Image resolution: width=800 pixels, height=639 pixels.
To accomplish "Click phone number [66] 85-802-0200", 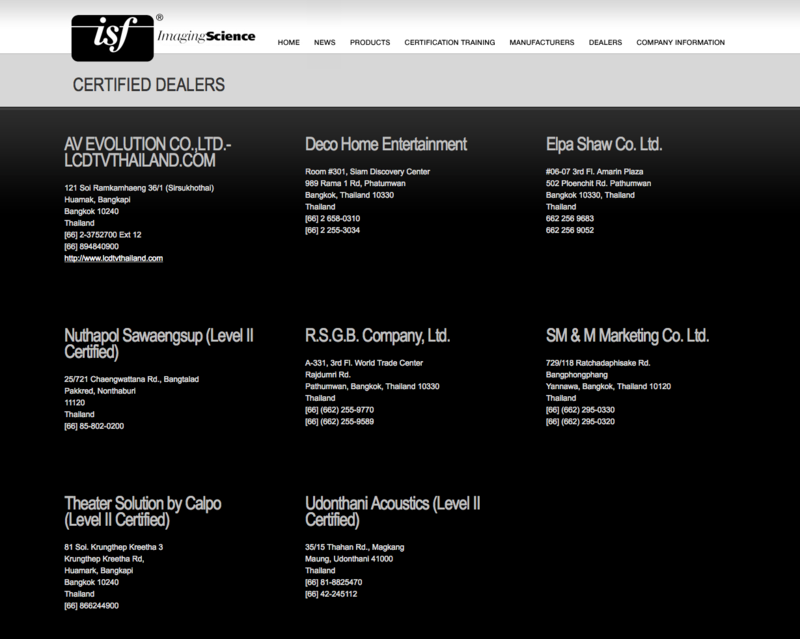I will click(94, 426).
